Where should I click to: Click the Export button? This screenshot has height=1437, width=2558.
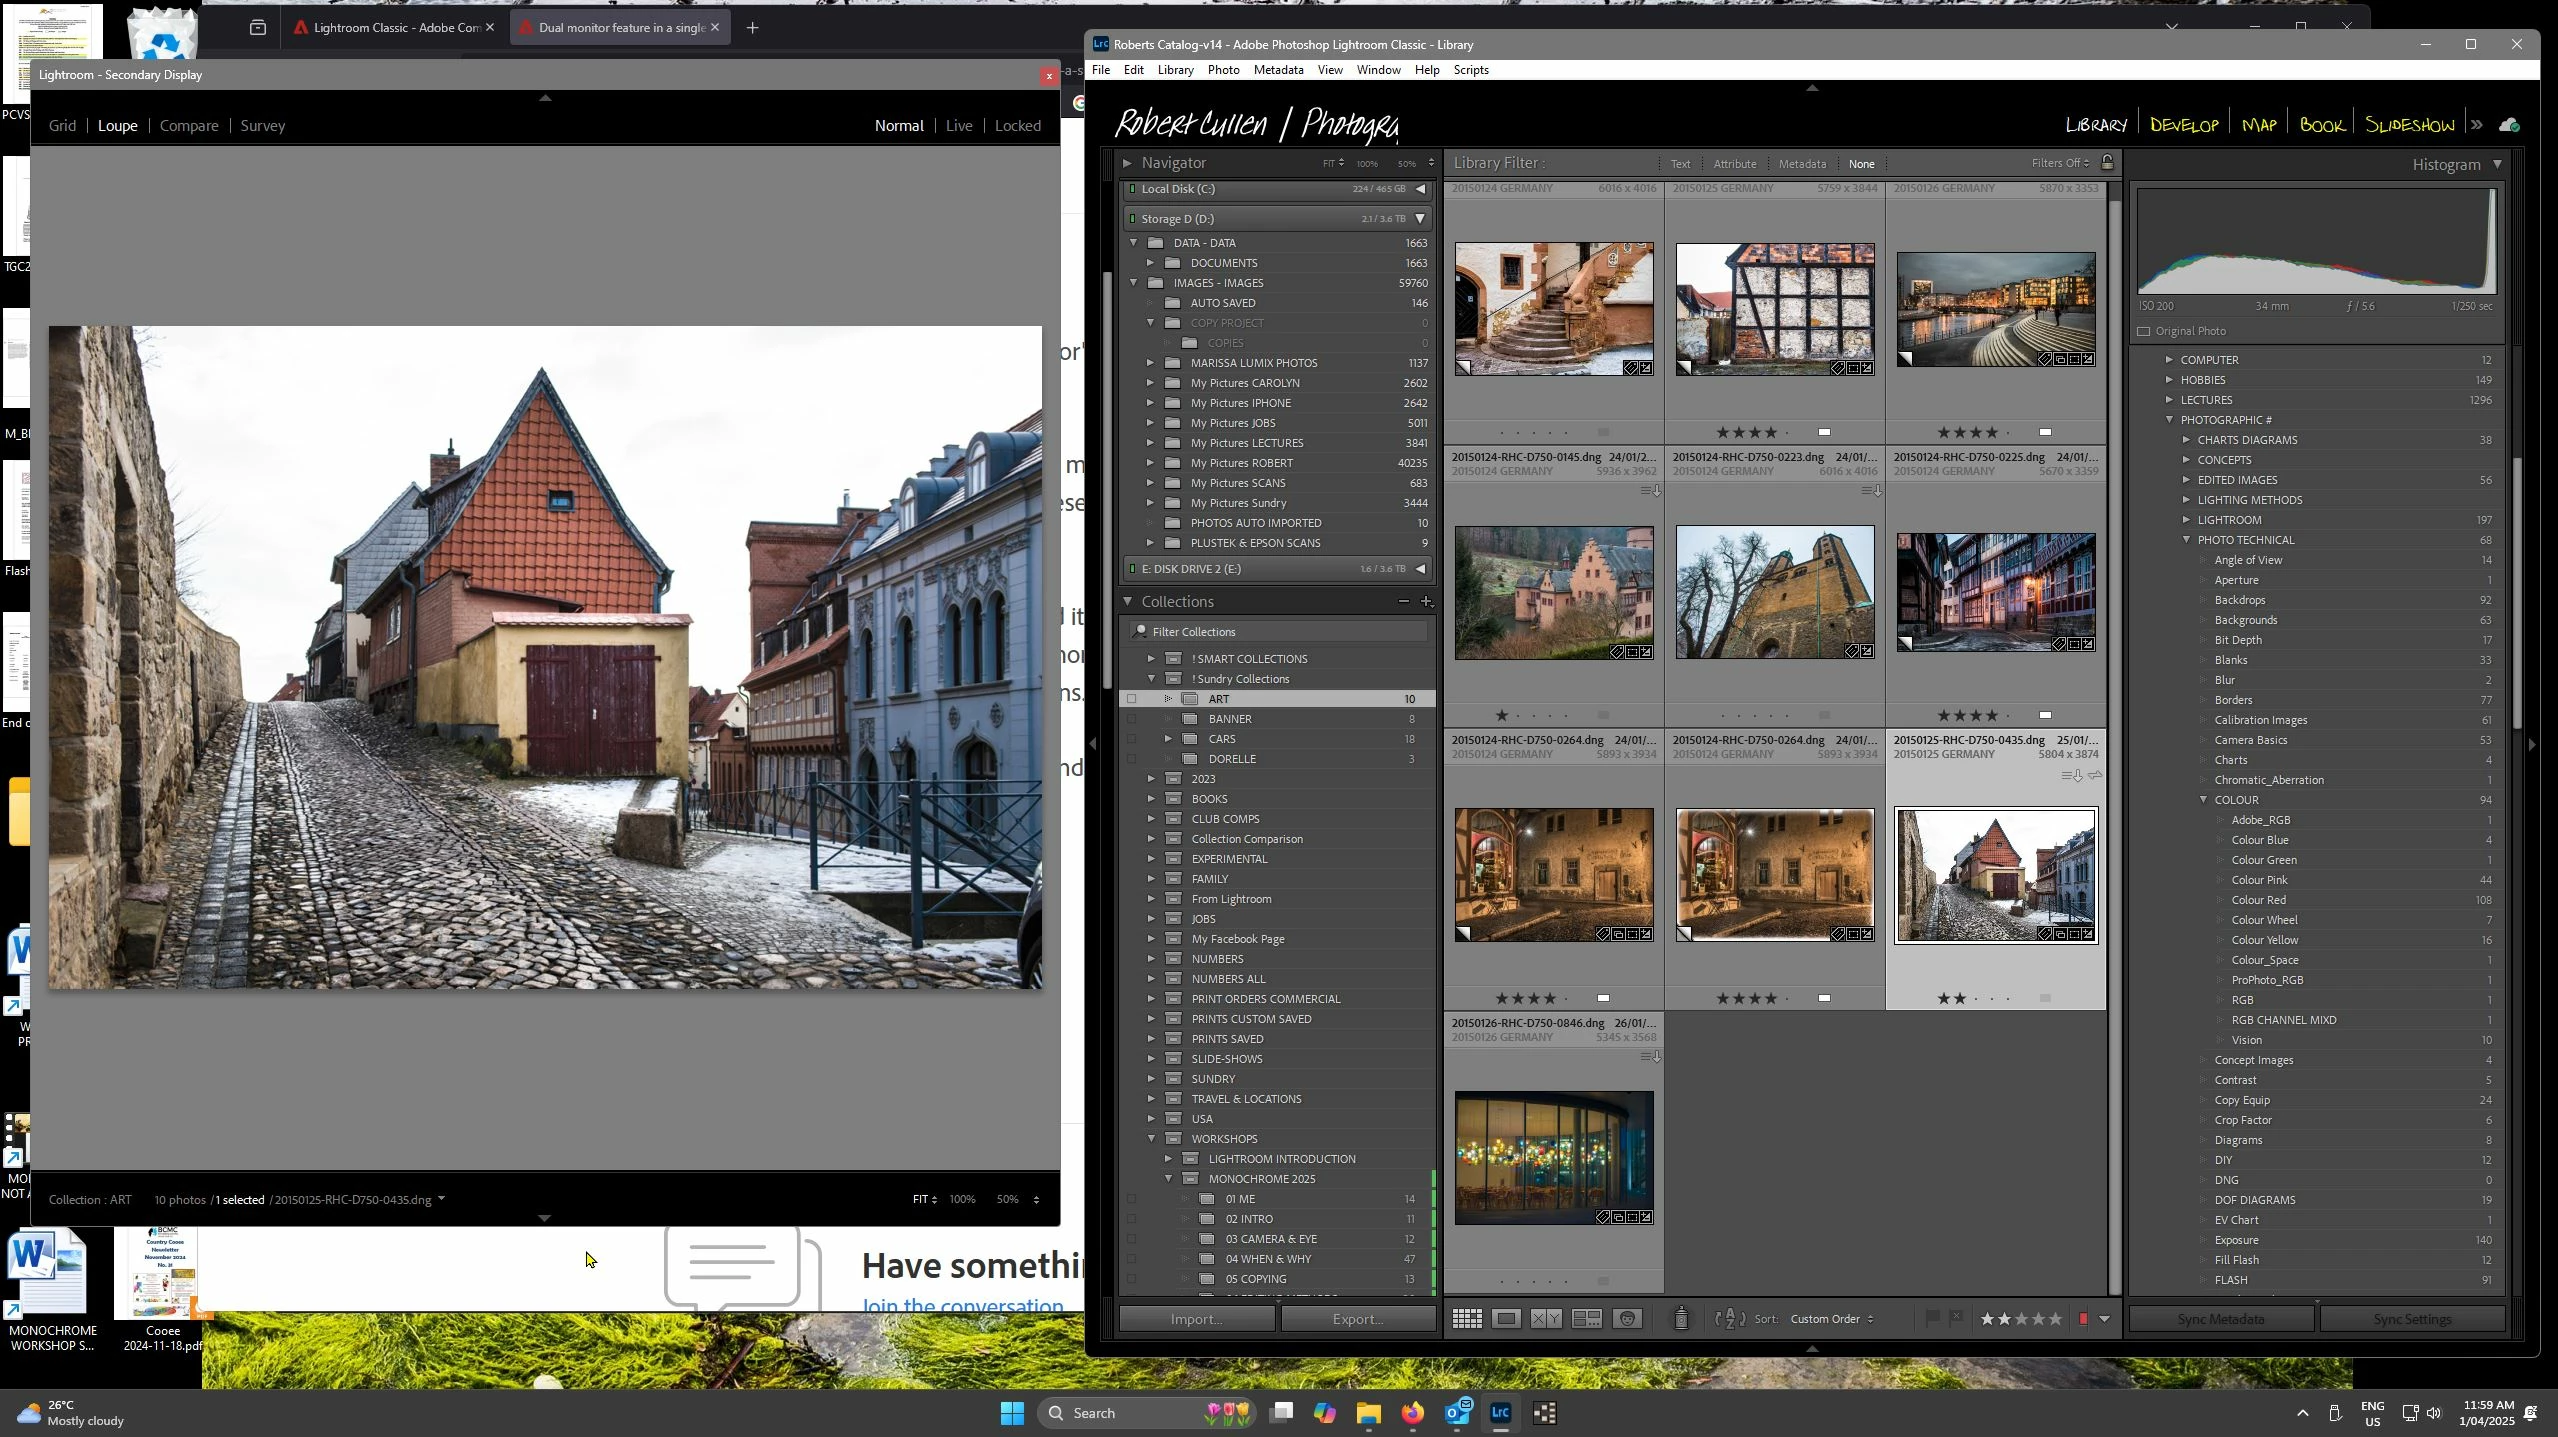1358,1319
